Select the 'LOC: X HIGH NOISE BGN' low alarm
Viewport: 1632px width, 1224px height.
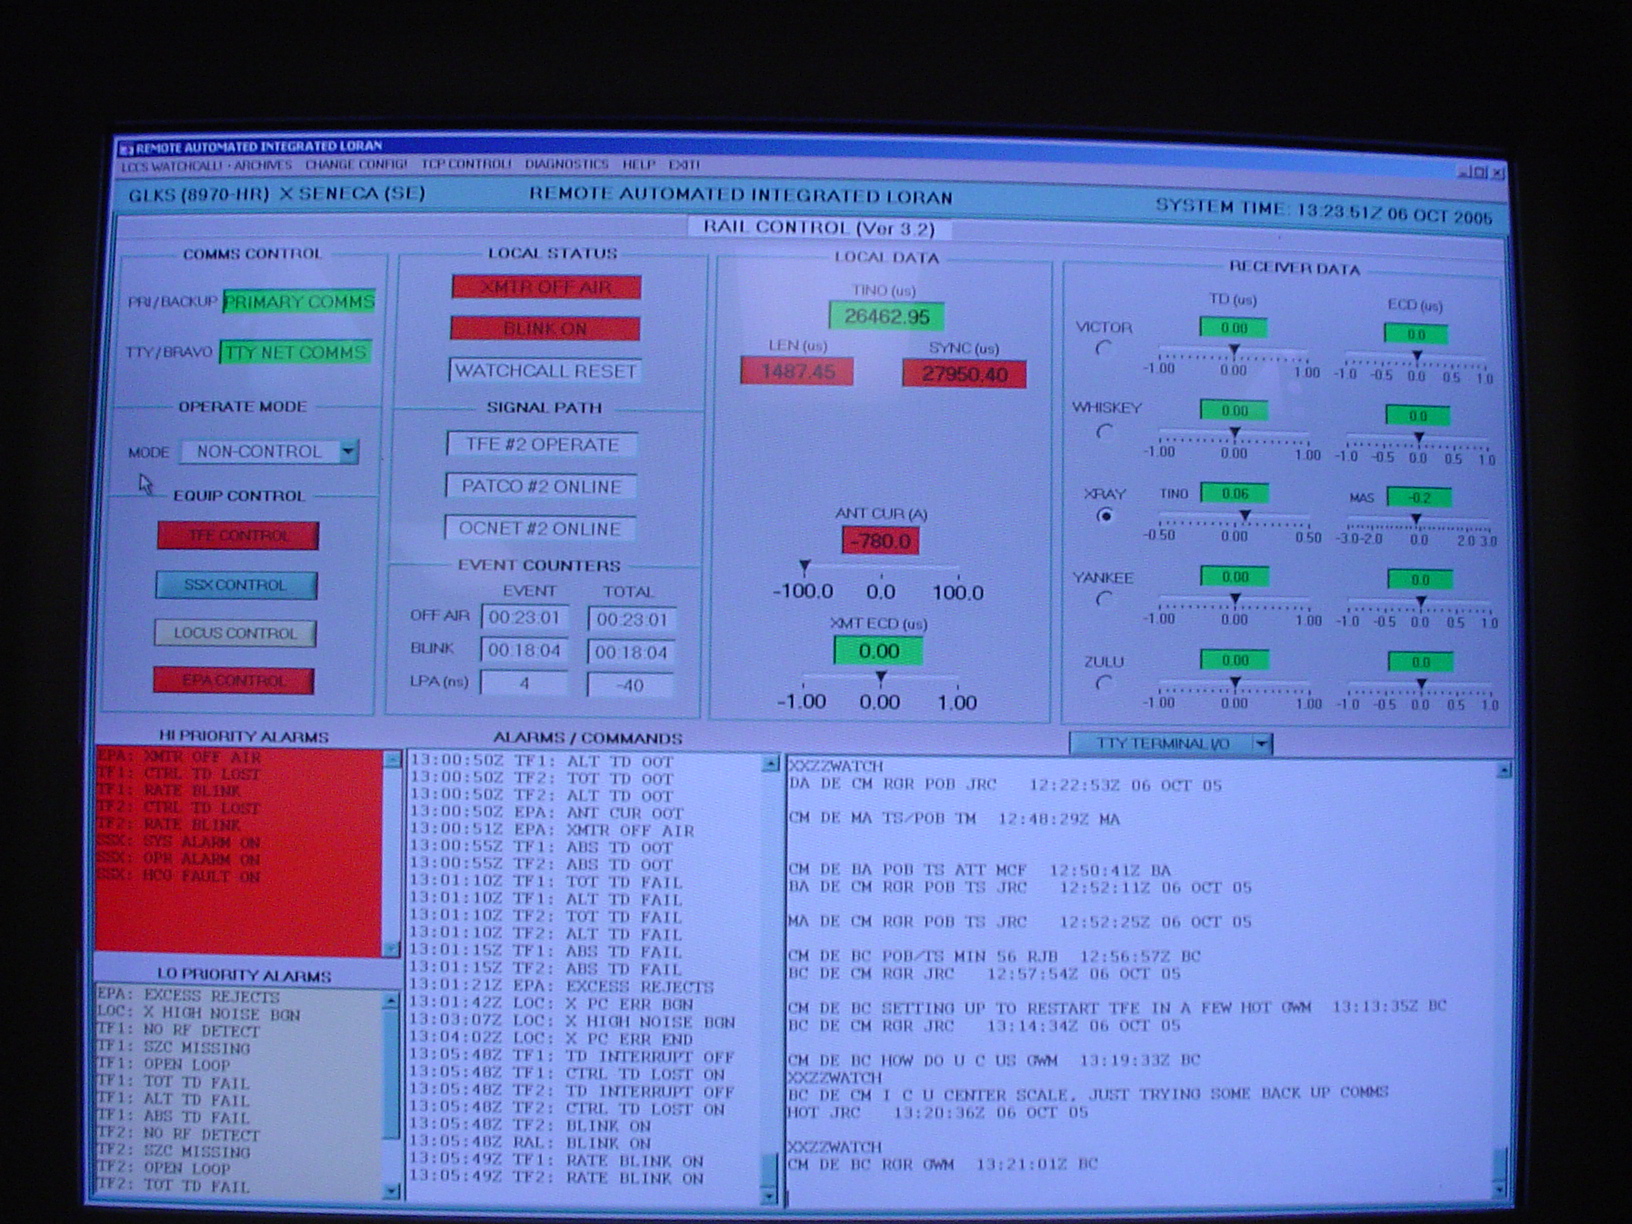point(198,1014)
